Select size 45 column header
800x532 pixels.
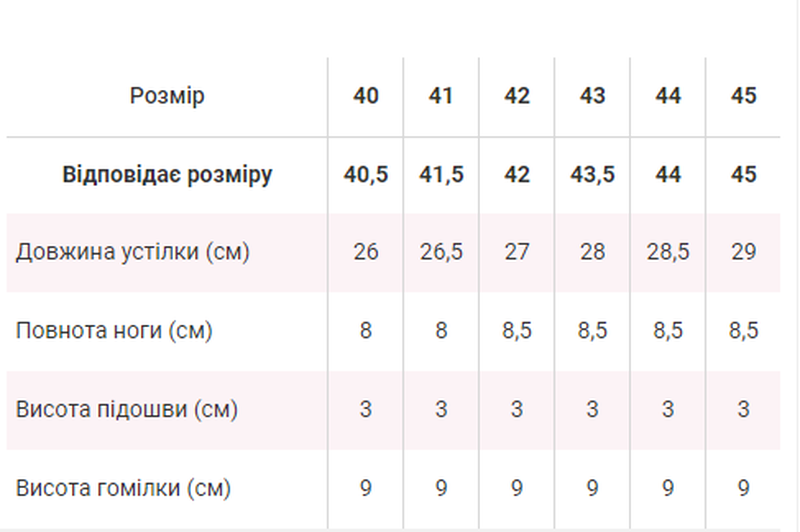pos(743,96)
